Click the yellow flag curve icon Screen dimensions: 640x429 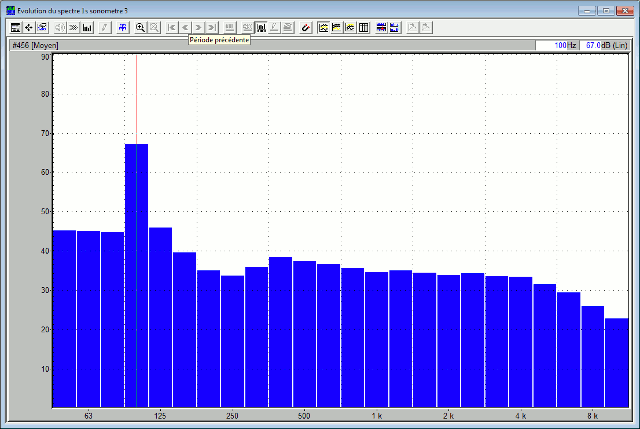(337, 27)
